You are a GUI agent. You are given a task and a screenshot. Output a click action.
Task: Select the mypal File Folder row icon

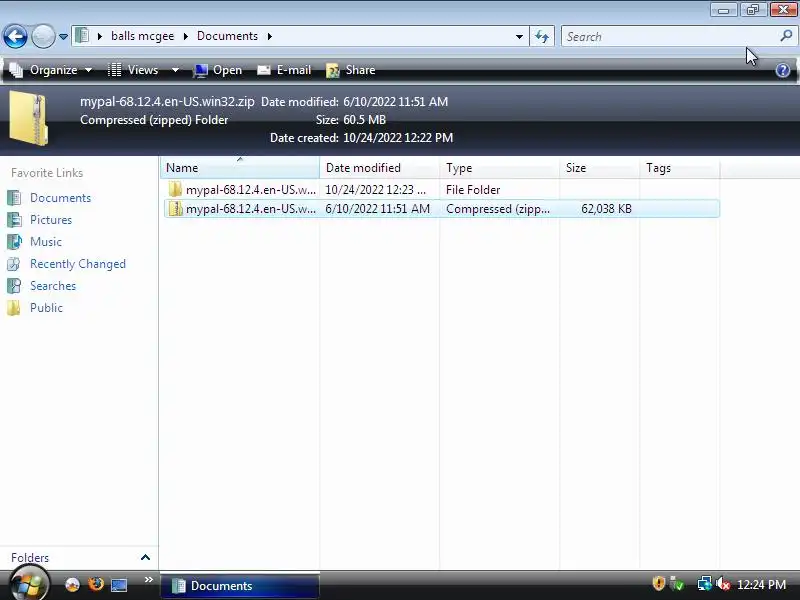(175, 189)
